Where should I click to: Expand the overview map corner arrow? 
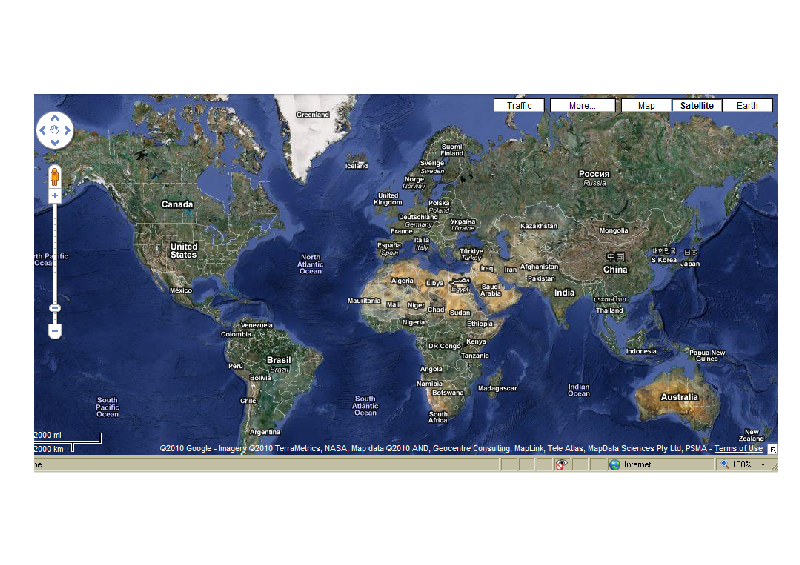[772, 449]
